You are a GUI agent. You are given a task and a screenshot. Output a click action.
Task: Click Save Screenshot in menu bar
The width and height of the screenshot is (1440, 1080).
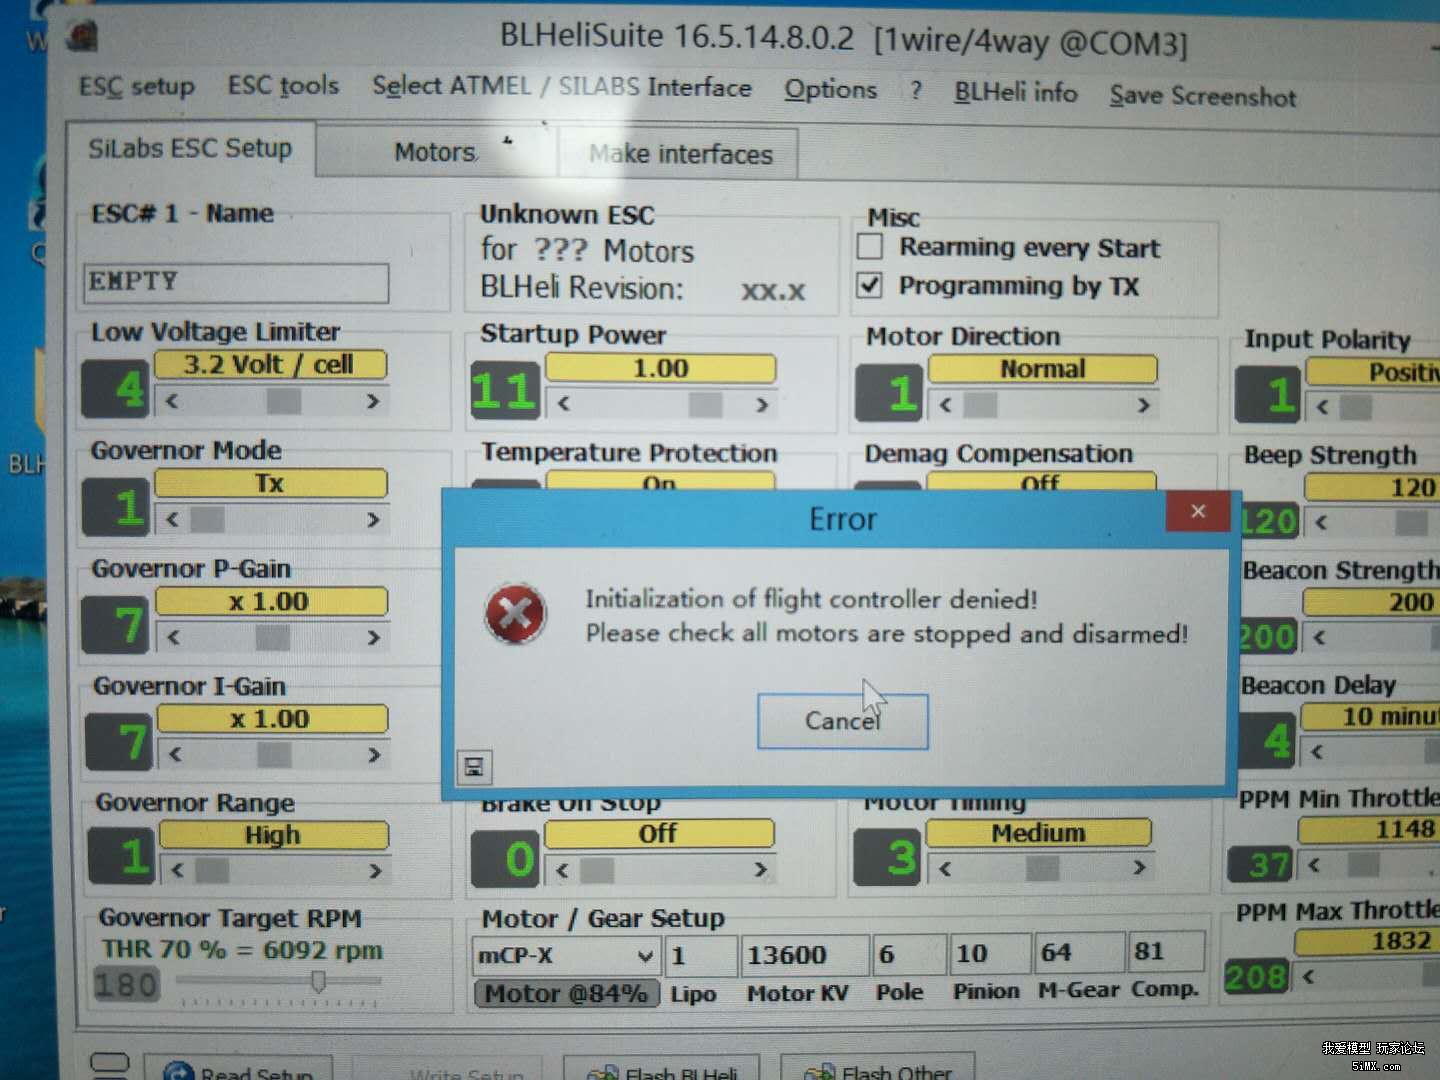tap(1202, 96)
